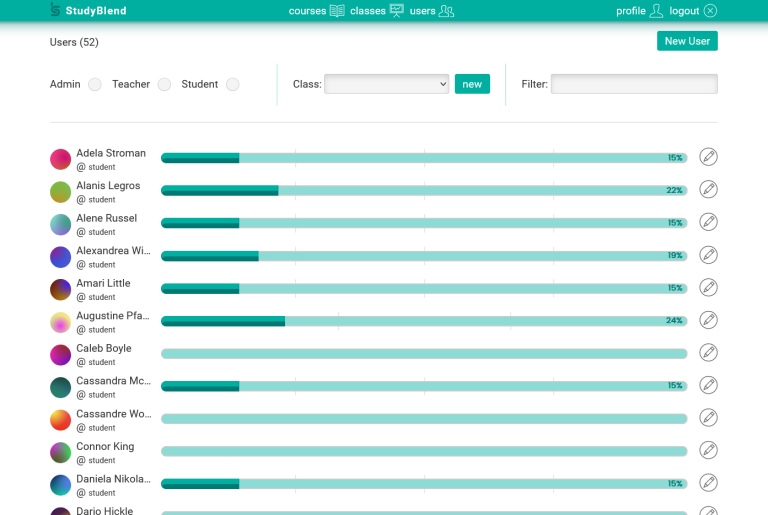Select the Student radio button
Image resolution: width=768 pixels, height=515 pixels.
[x=233, y=84]
